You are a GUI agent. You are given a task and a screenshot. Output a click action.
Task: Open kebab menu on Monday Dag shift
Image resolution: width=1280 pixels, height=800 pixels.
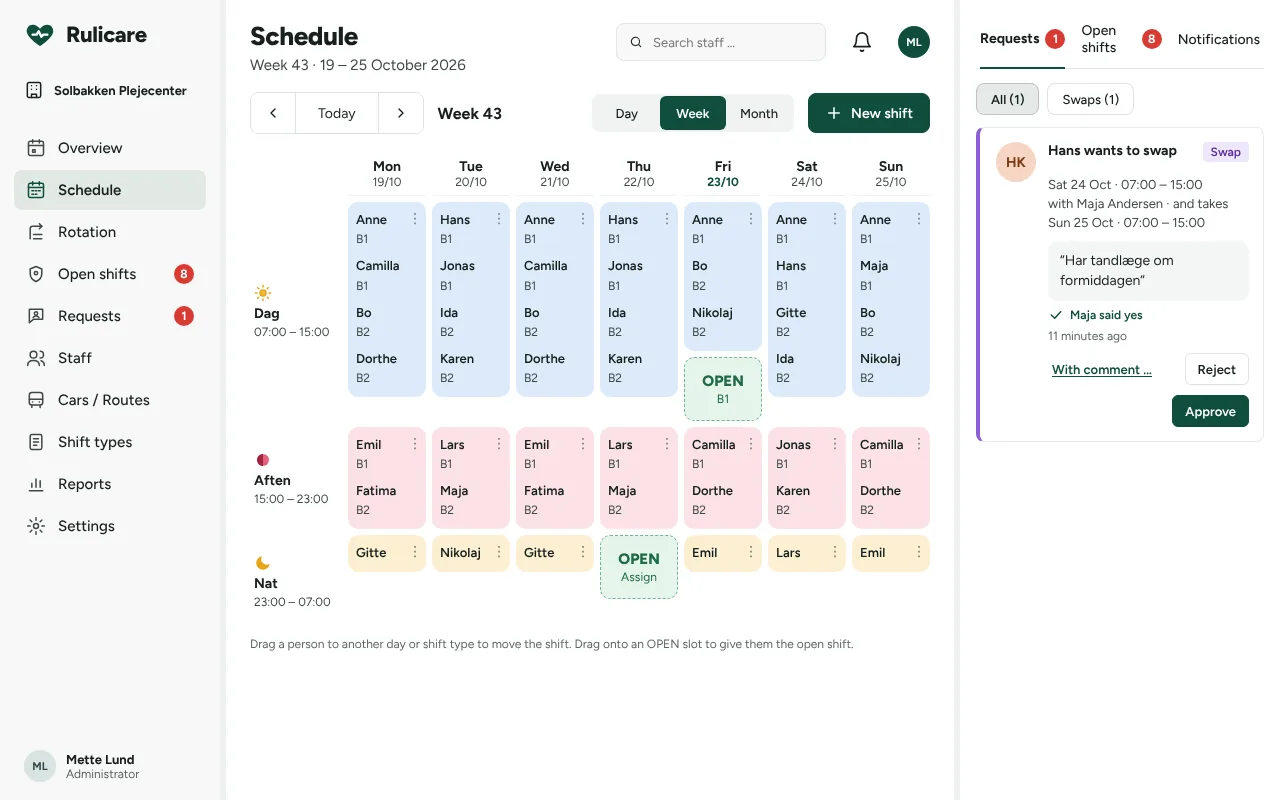pos(415,219)
